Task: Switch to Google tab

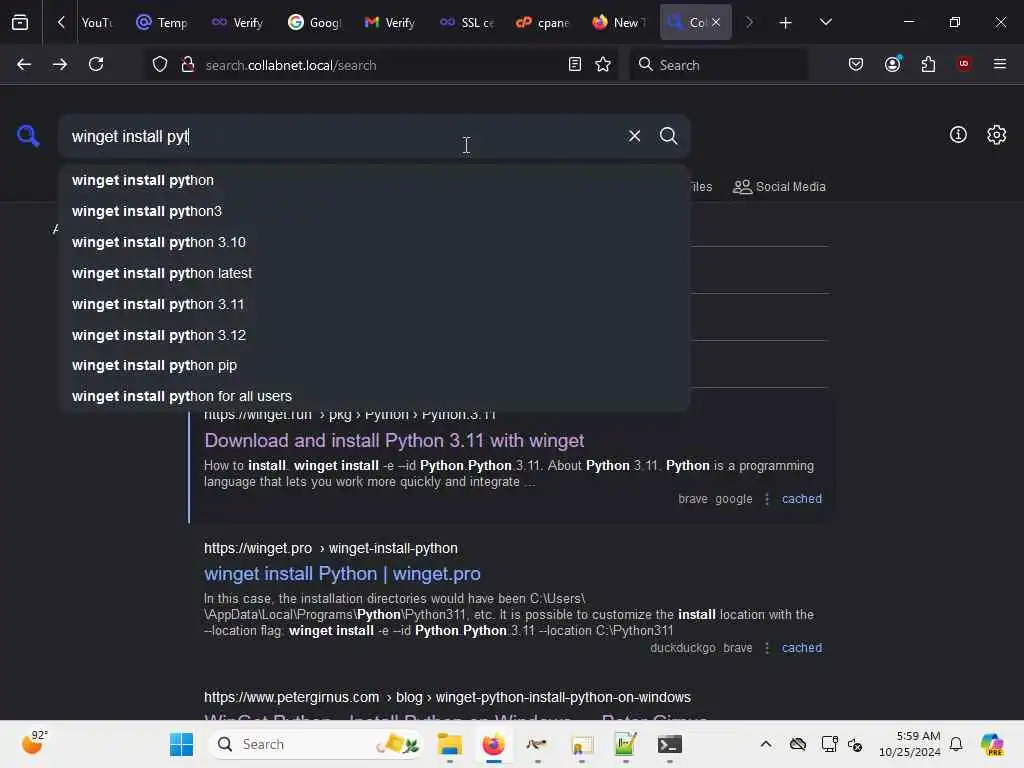Action: click(315, 23)
